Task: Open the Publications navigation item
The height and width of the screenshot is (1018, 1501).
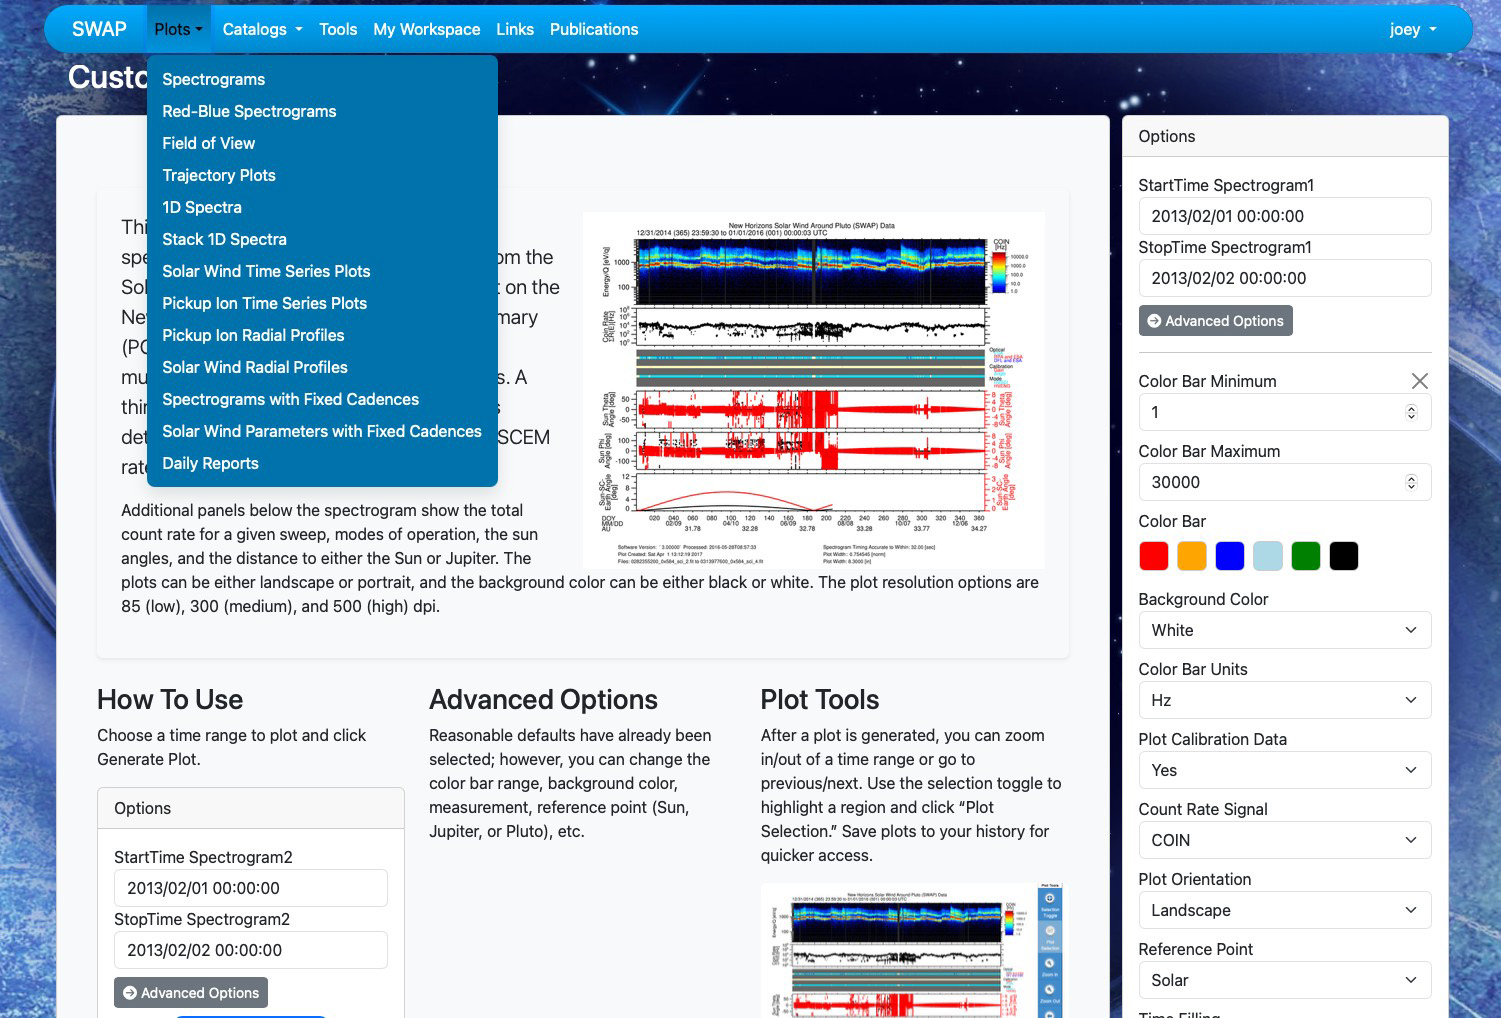Action: (593, 29)
